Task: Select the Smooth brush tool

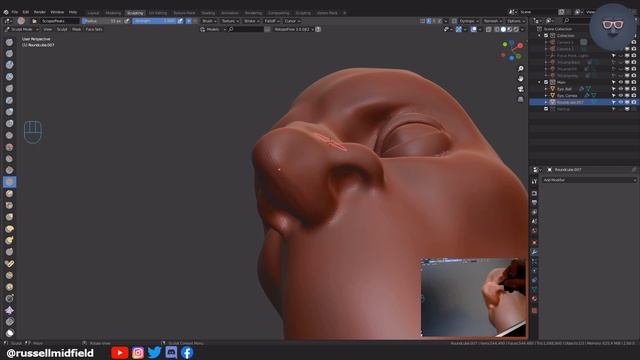Action: (9, 147)
